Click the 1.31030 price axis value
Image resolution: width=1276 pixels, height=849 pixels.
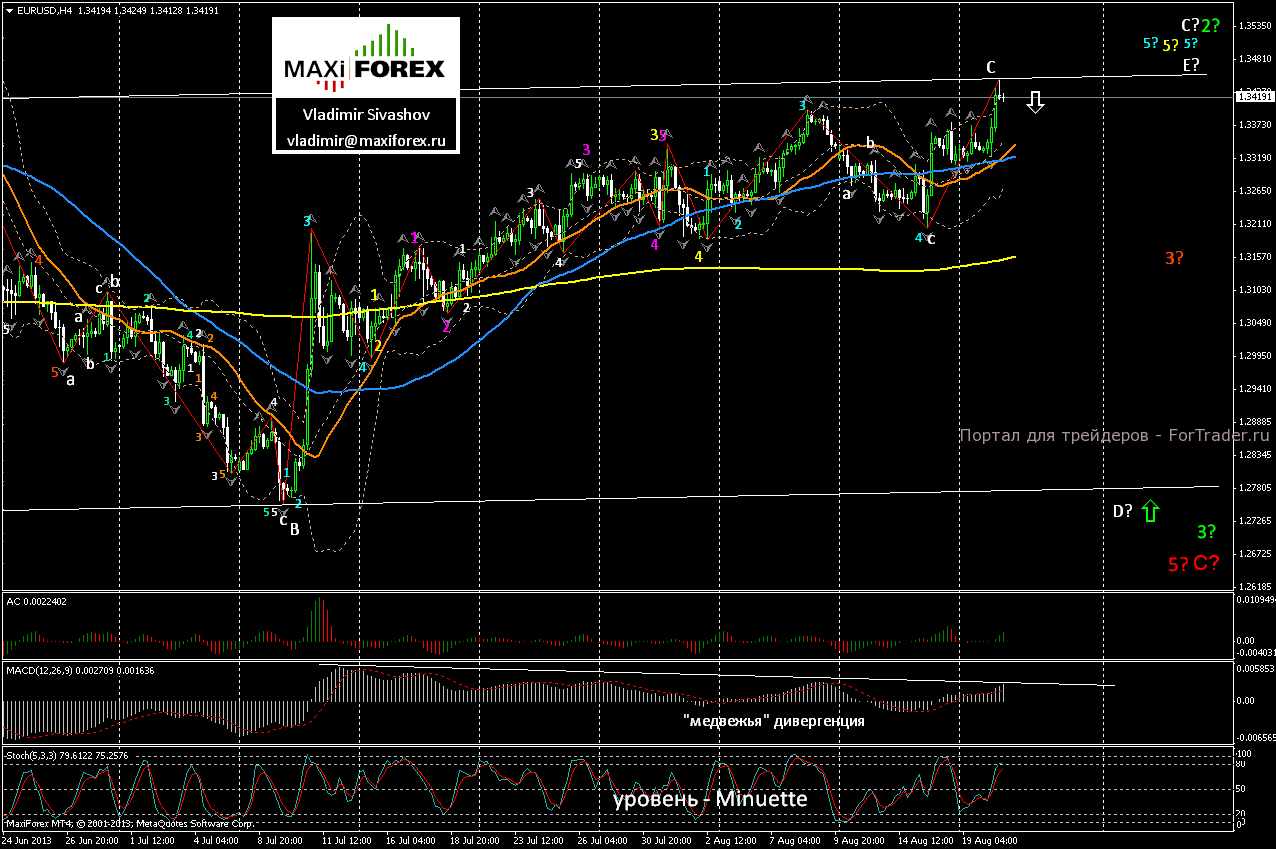coord(1255,289)
